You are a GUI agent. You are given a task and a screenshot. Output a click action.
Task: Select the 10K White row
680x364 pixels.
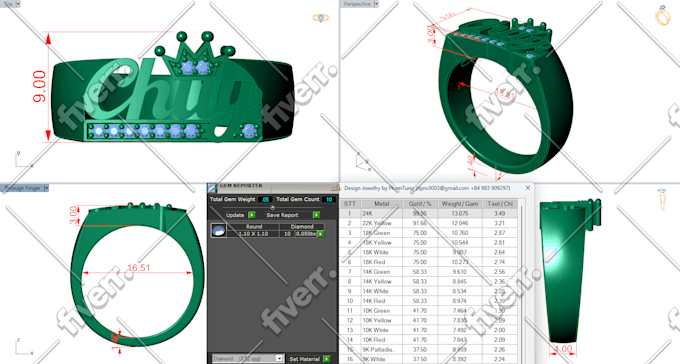click(429, 330)
